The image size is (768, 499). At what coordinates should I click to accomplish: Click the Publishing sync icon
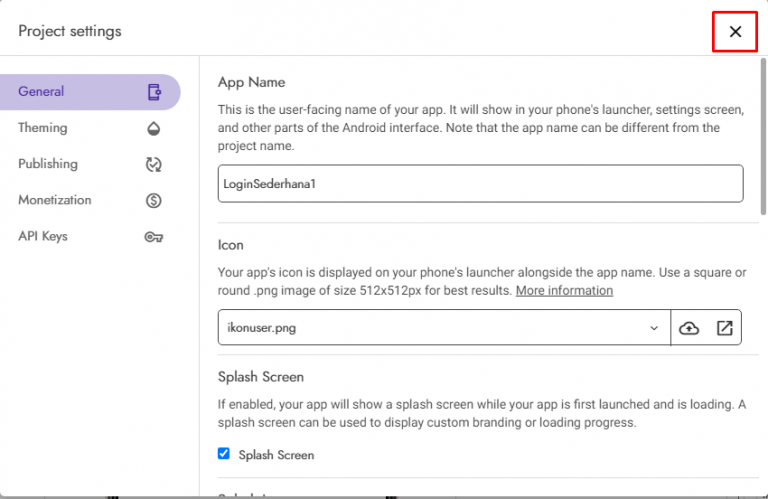[154, 164]
